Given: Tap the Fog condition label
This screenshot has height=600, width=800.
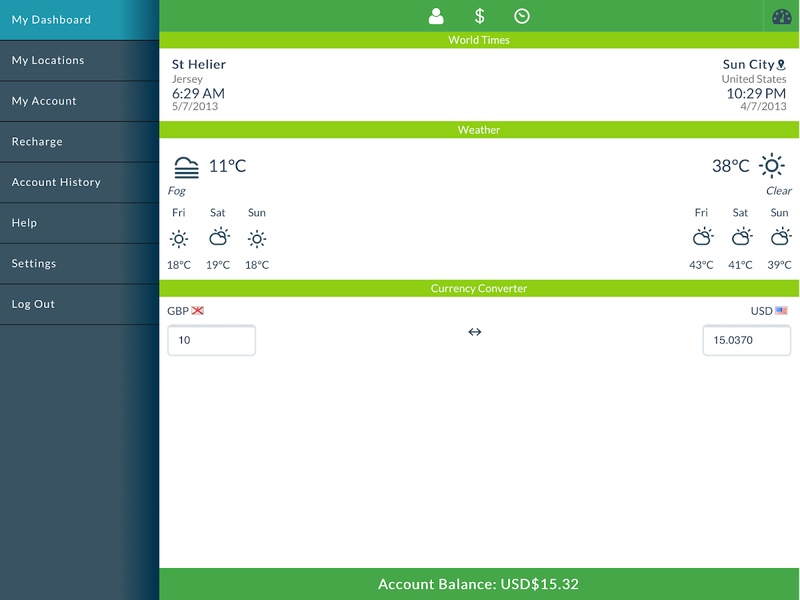Looking at the screenshot, I should coord(177,191).
